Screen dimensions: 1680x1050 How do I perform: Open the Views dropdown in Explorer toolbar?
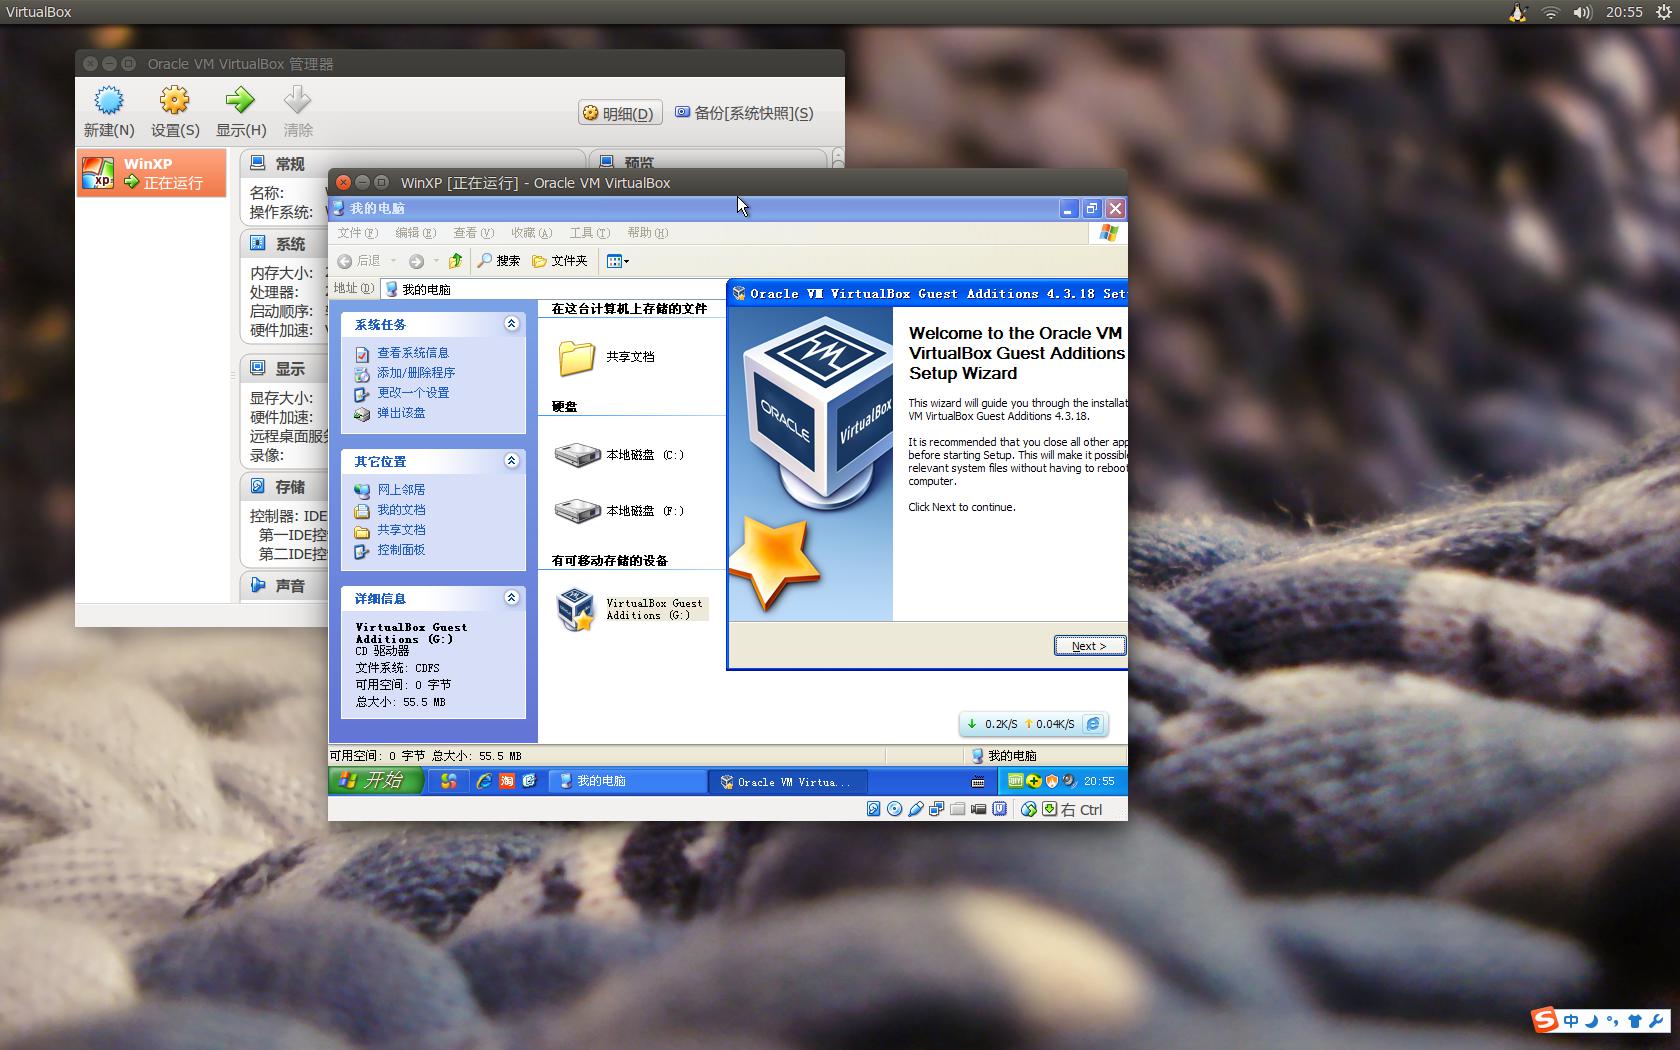coord(618,260)
